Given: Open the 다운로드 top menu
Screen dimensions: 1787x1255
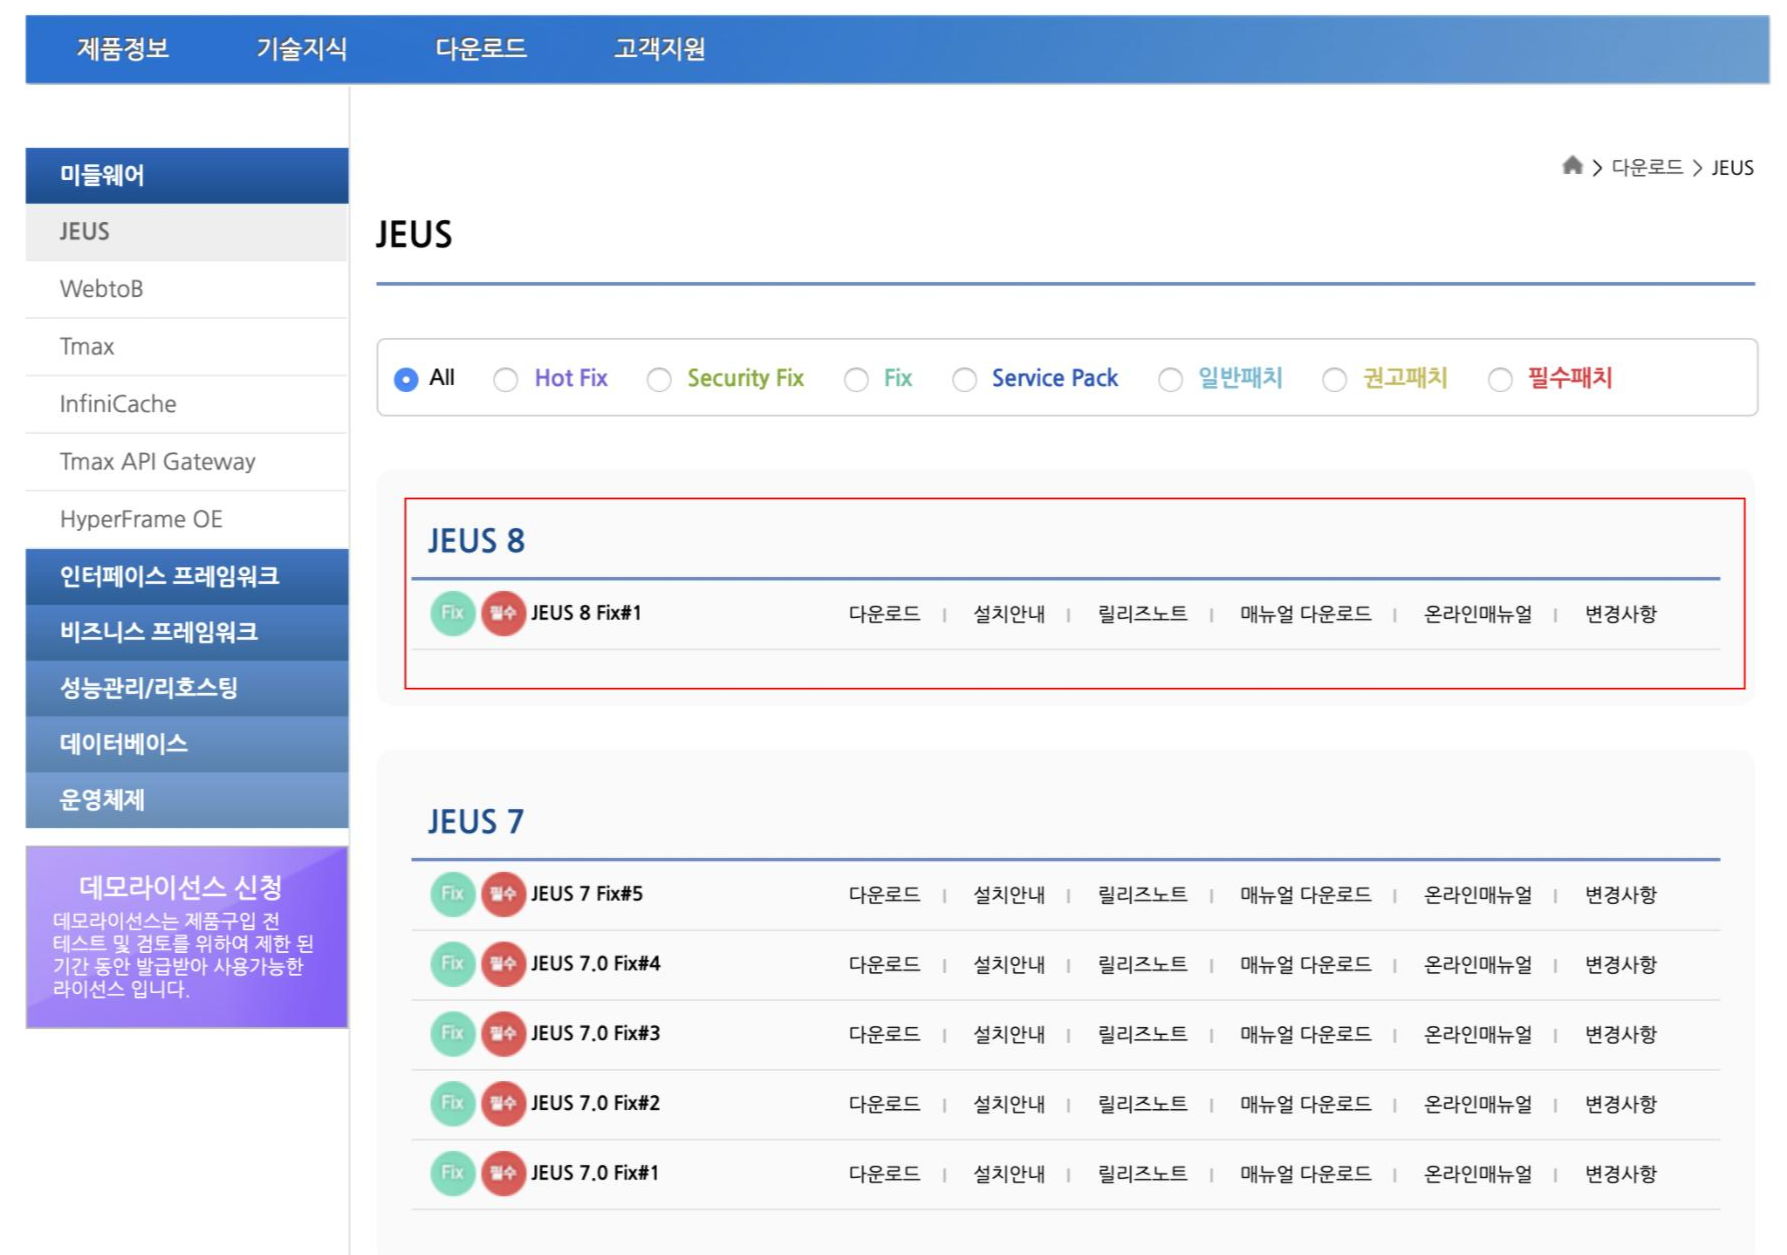Looking at the screenshot, I should pos(481,48).
